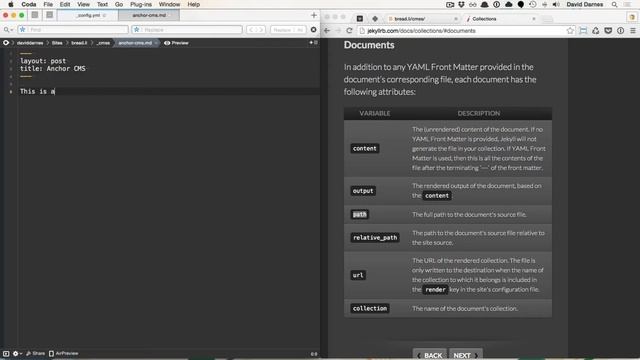Viewport: 640px width, 360px height.
Task: Close the bread.li/cmss/ browser tab
Action: tap(456, 19)
